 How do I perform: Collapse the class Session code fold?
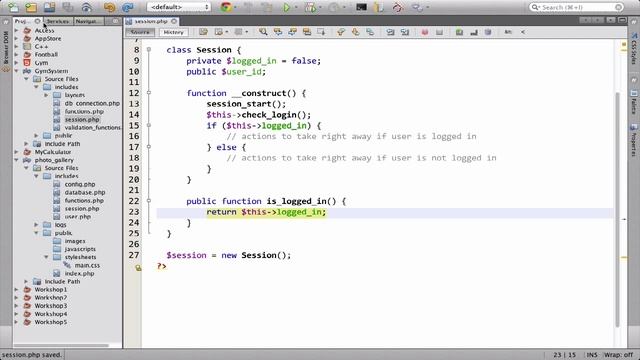coord(149,50)
